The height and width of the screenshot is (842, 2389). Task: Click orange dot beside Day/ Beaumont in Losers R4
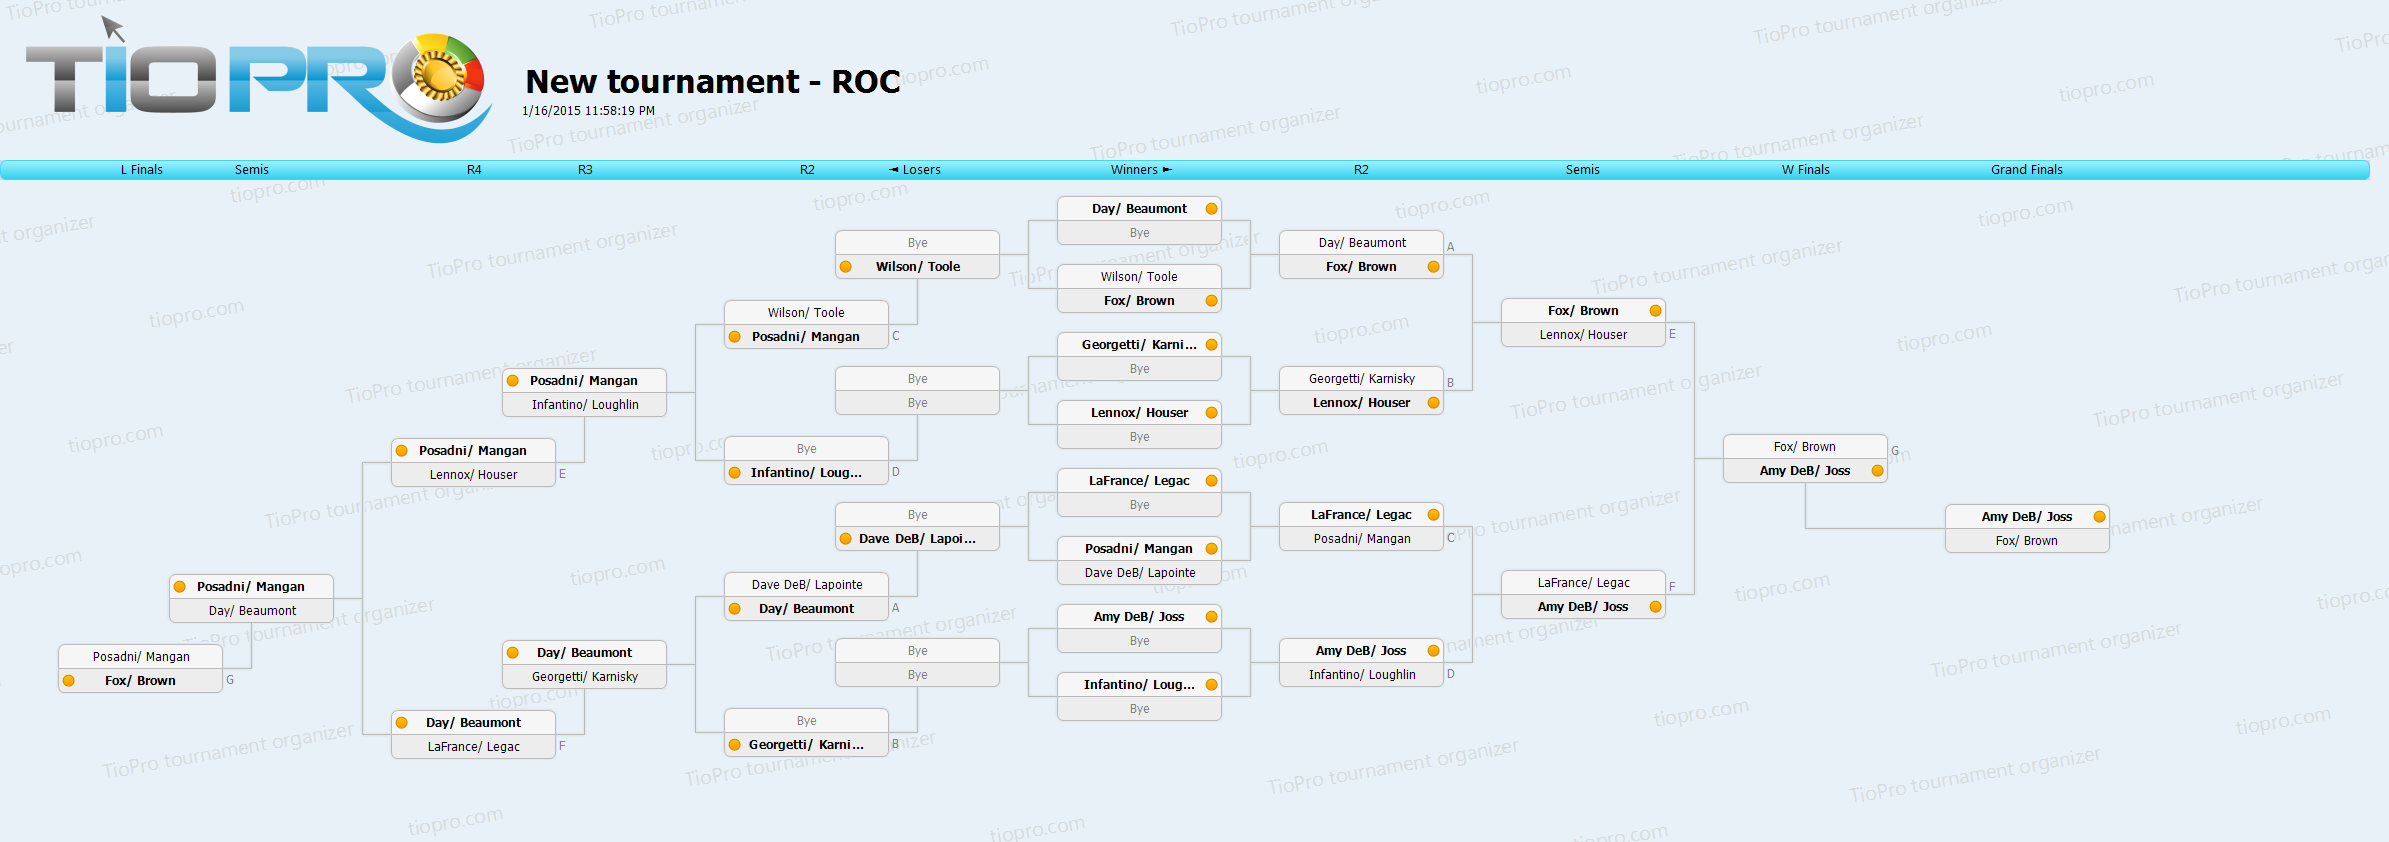point(402,723)
